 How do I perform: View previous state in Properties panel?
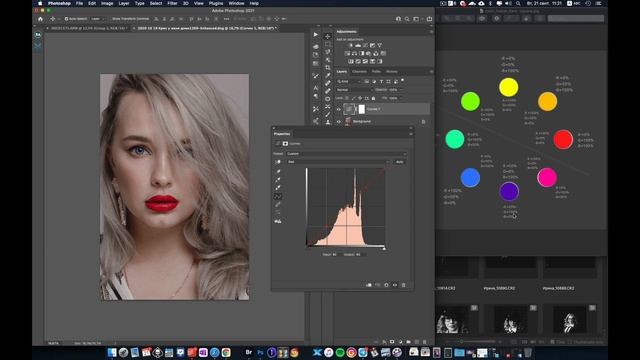click(378, 285)
